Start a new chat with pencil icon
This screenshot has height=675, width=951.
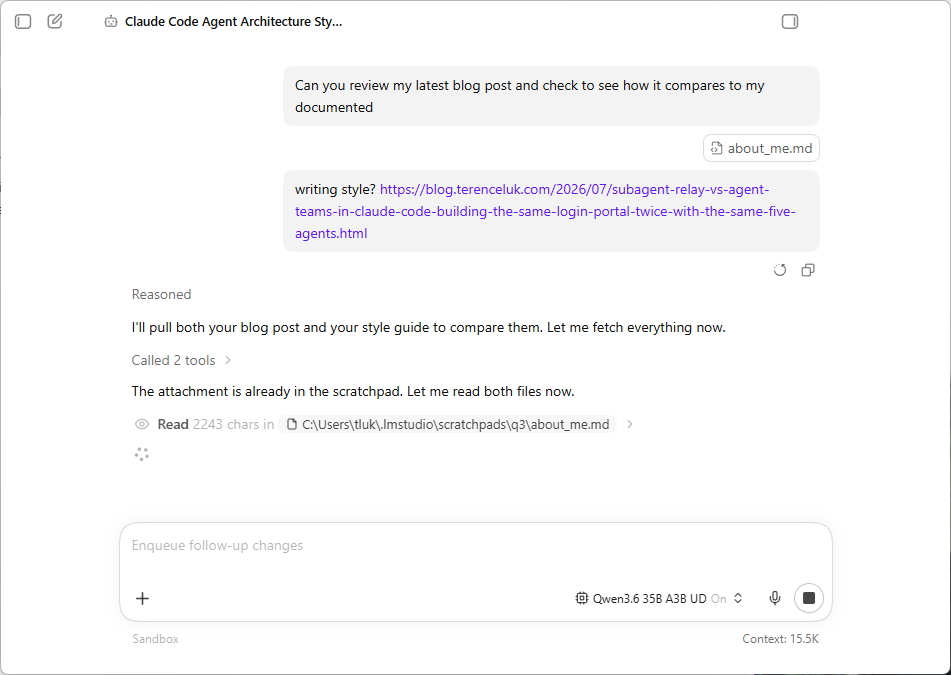tap(55, 21)
